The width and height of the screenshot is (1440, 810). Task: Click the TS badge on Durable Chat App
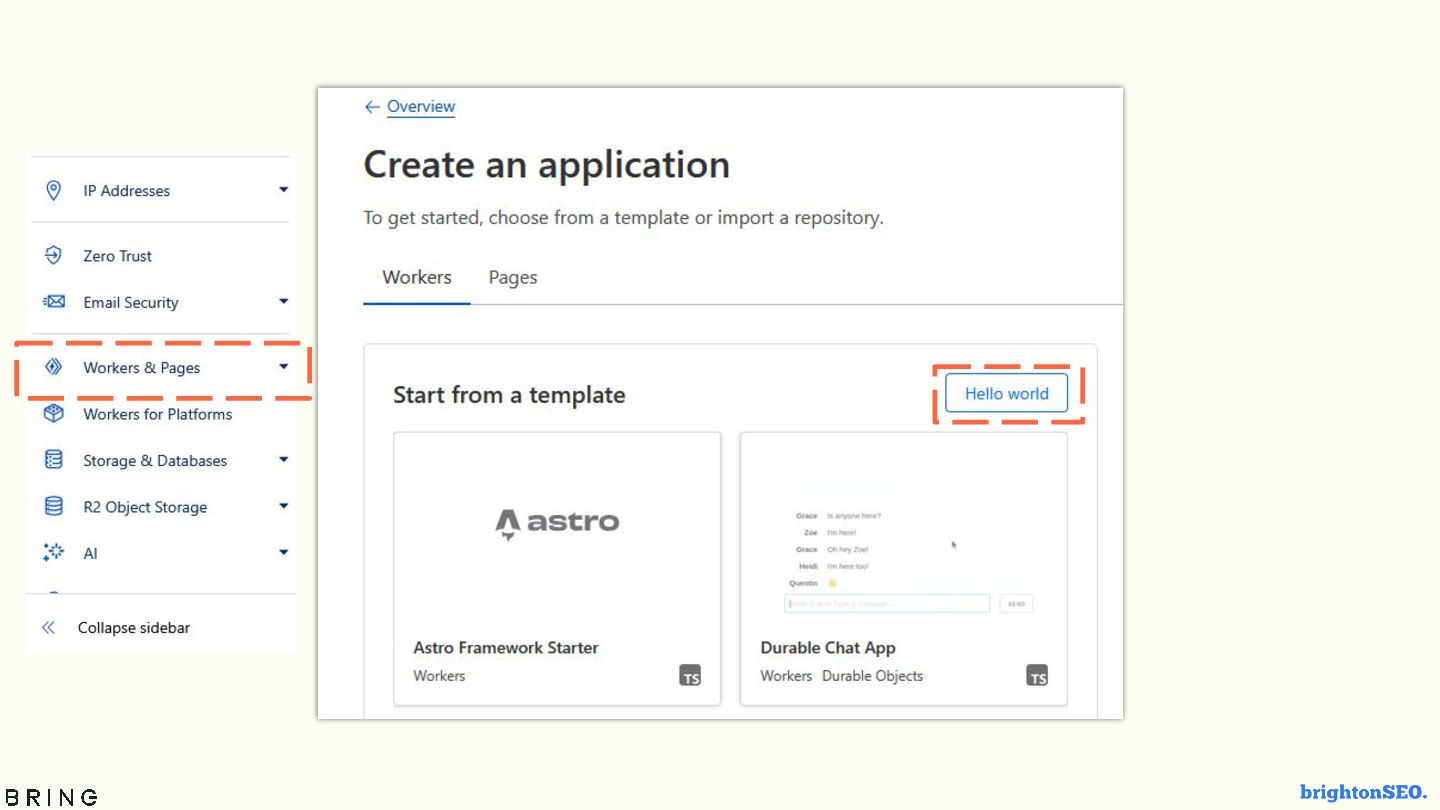pyautogui.click(x=1037, y=675)
